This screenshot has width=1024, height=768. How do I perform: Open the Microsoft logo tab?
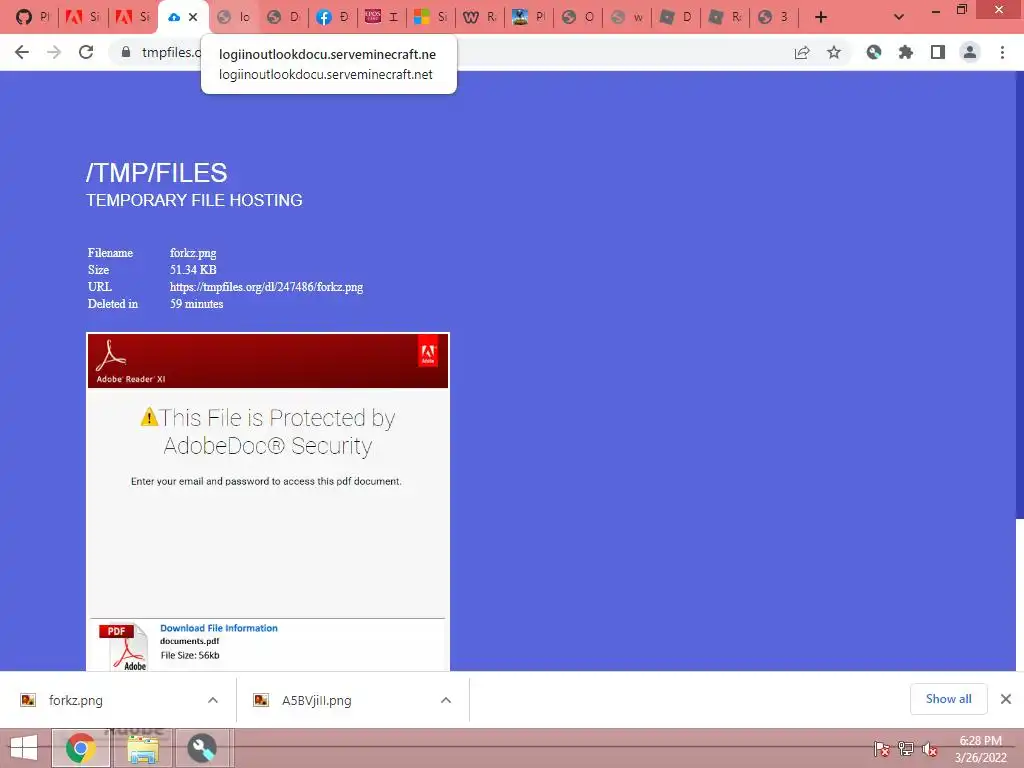coord(430,17)
